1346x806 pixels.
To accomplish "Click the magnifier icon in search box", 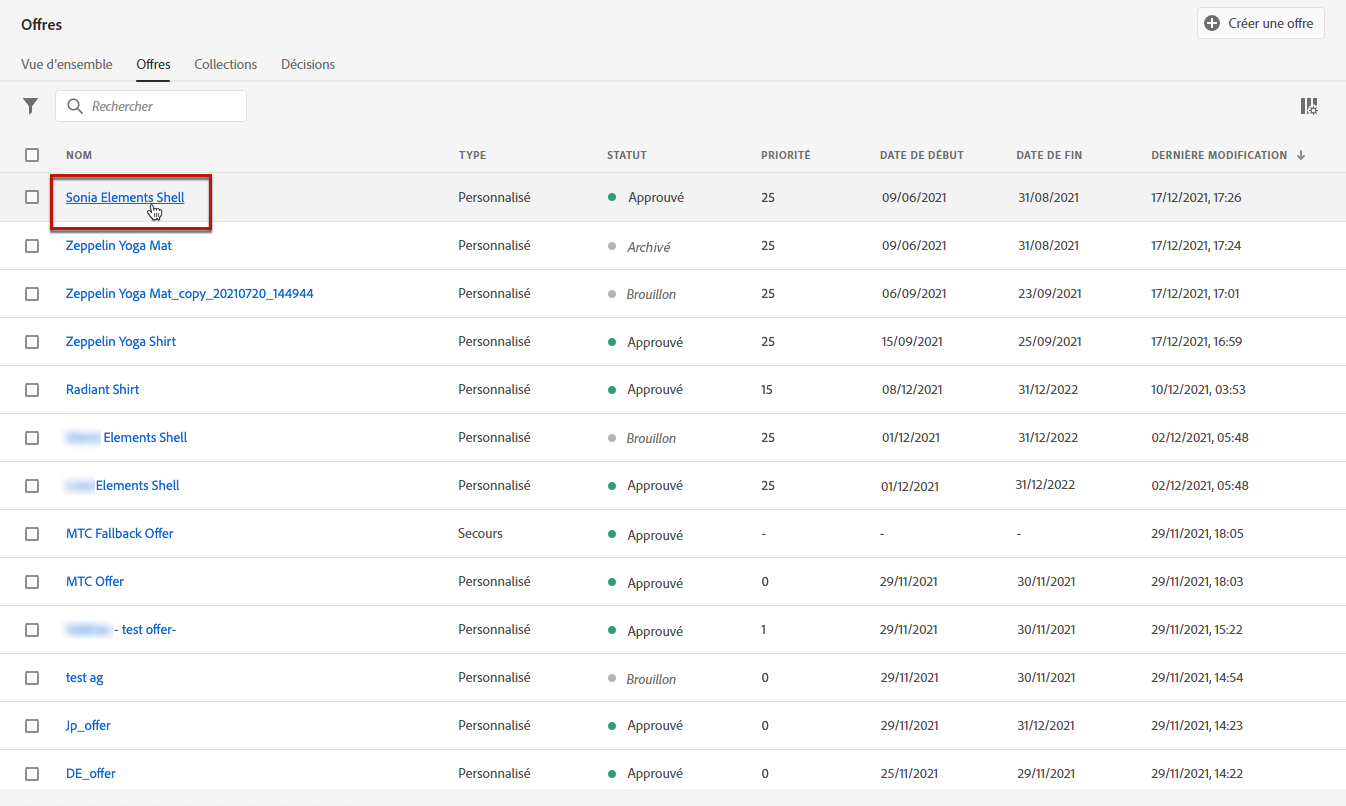I will (74, 106).
